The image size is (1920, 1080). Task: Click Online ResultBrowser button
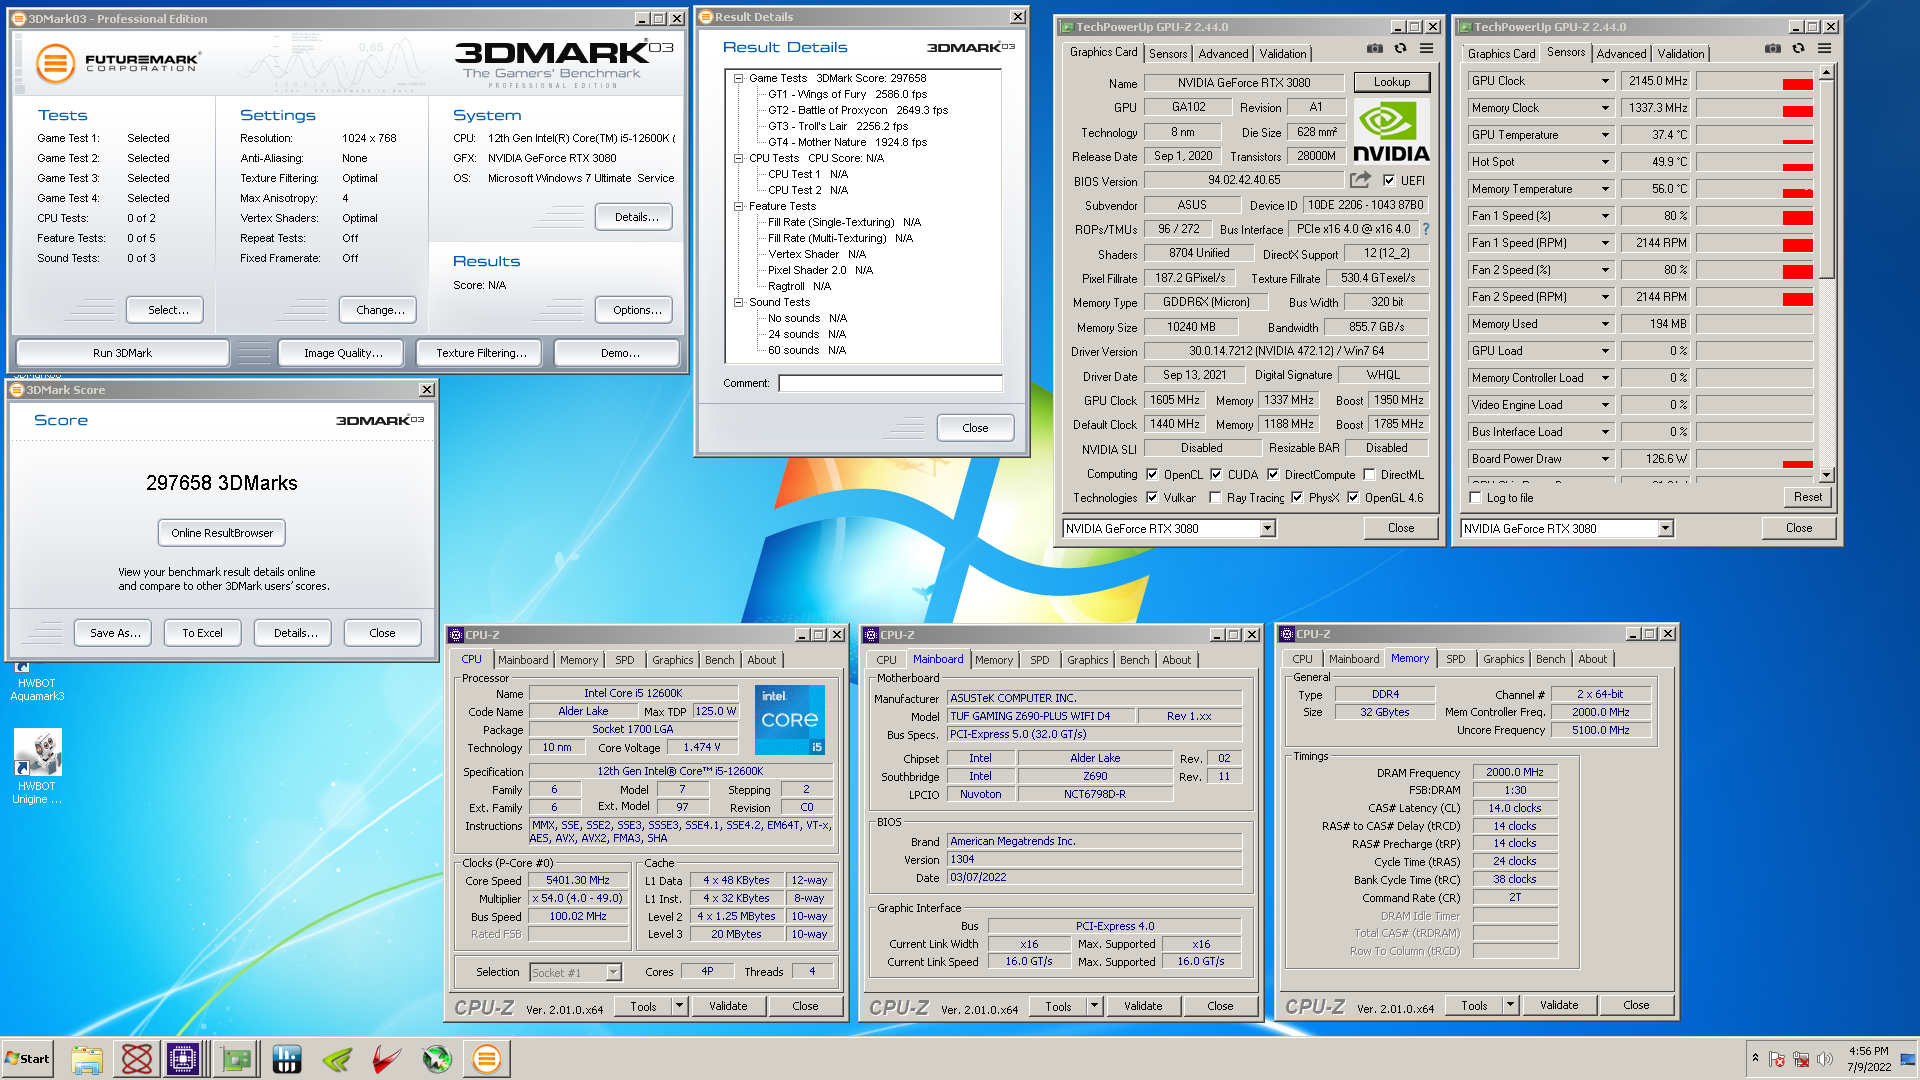coord(222,533)
